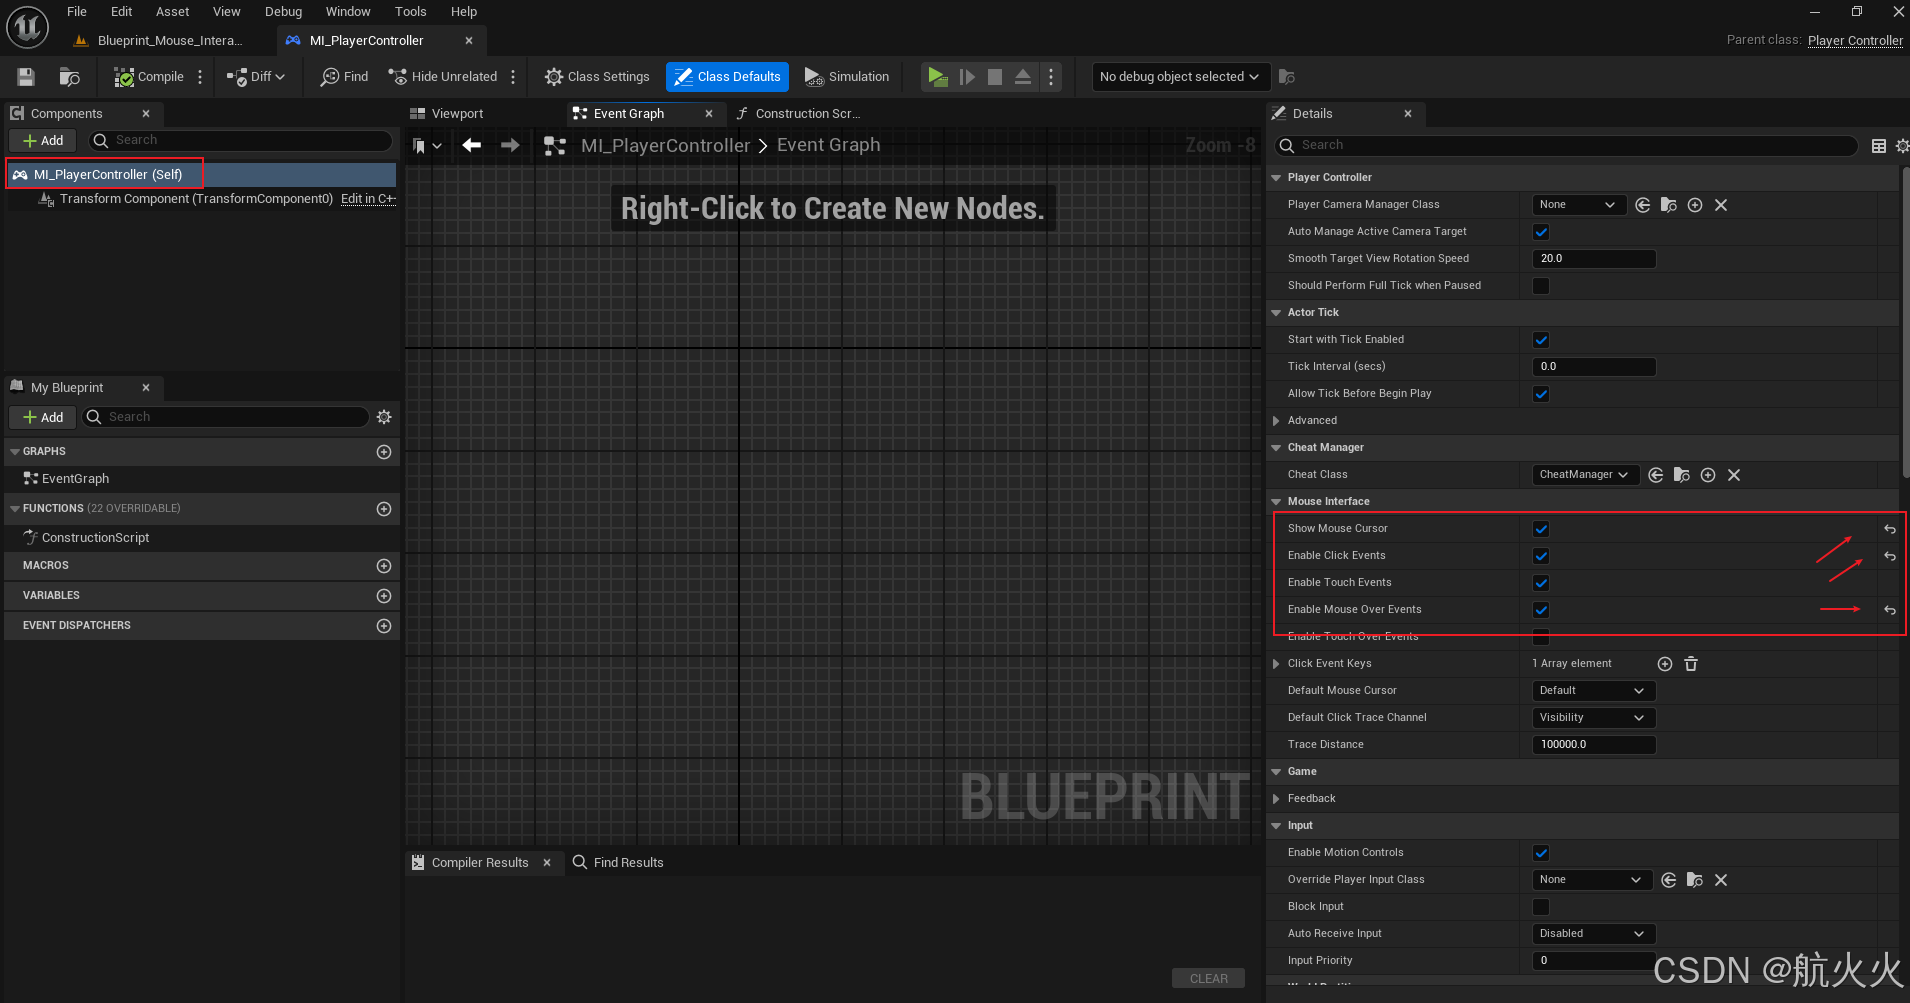Clear the compiler results

[1208, 979]
